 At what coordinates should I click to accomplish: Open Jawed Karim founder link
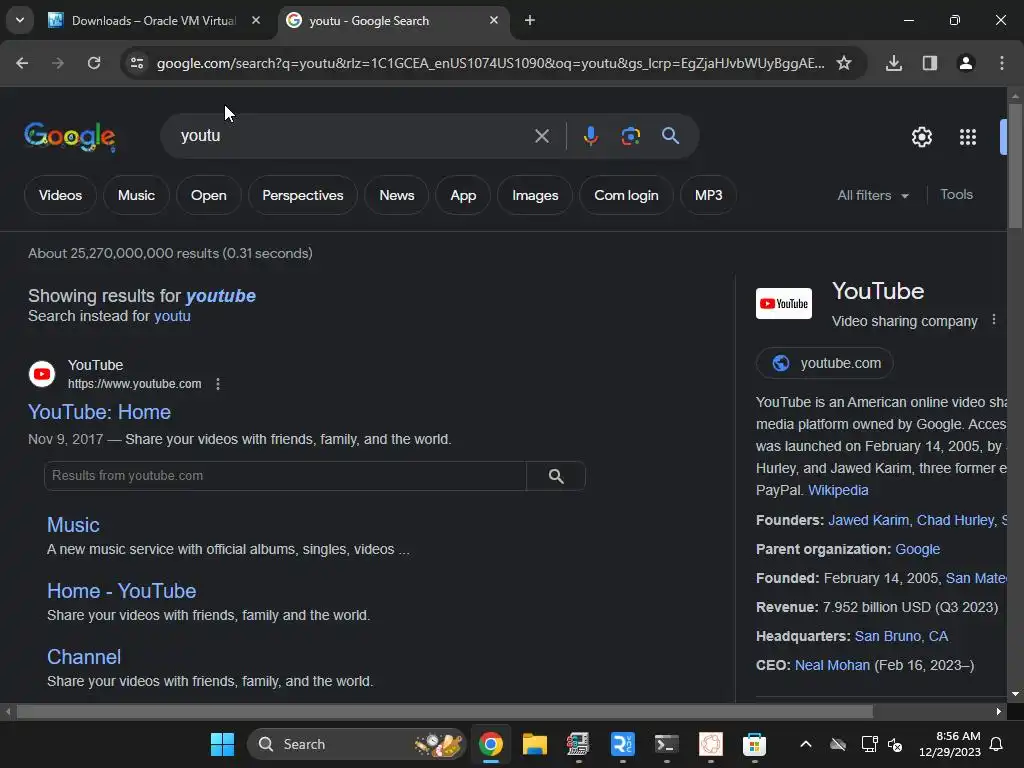coord(868,520)
